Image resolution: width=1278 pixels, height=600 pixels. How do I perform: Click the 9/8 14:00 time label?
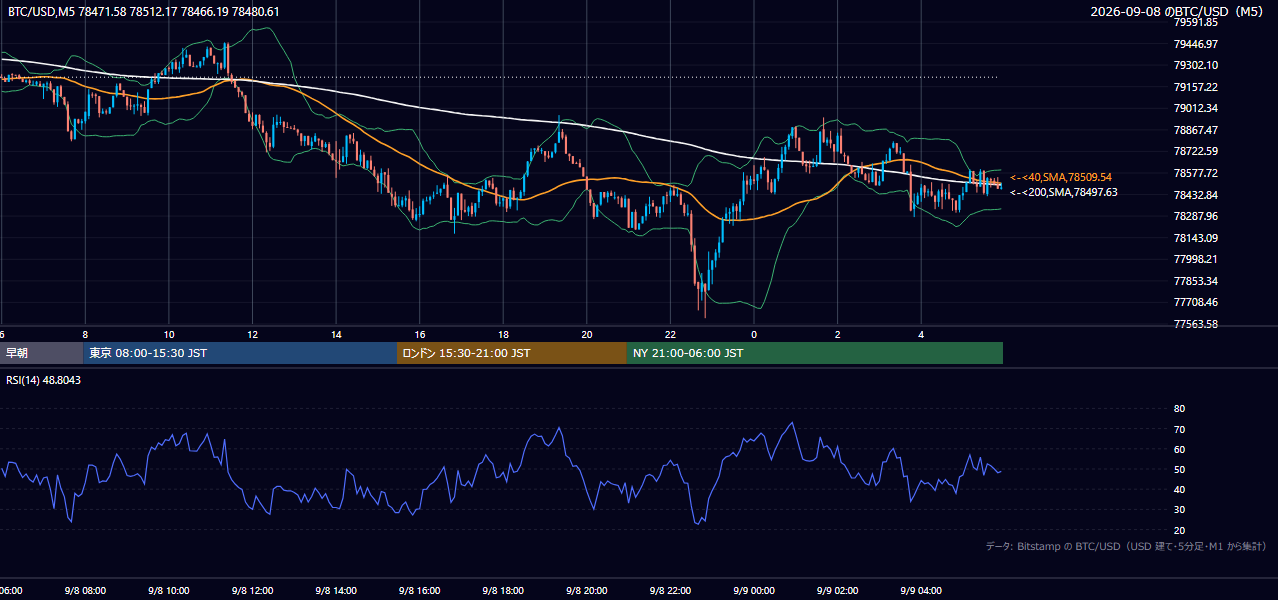tap(335, 590)
